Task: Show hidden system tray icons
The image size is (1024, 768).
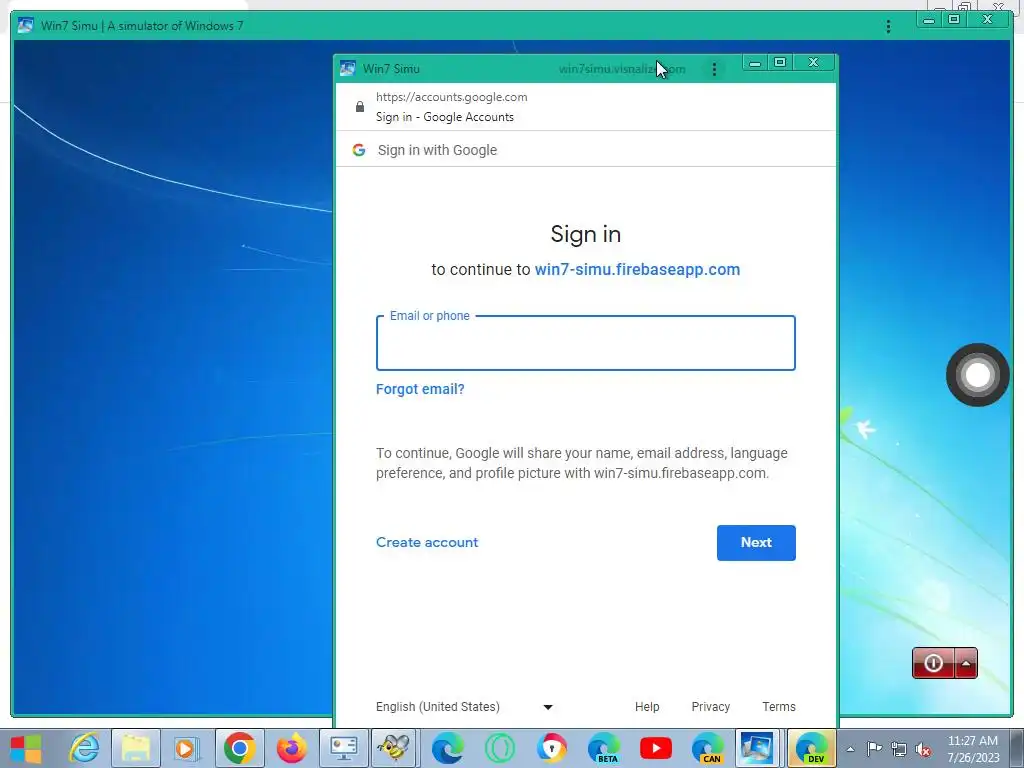Action: point(850,749)
